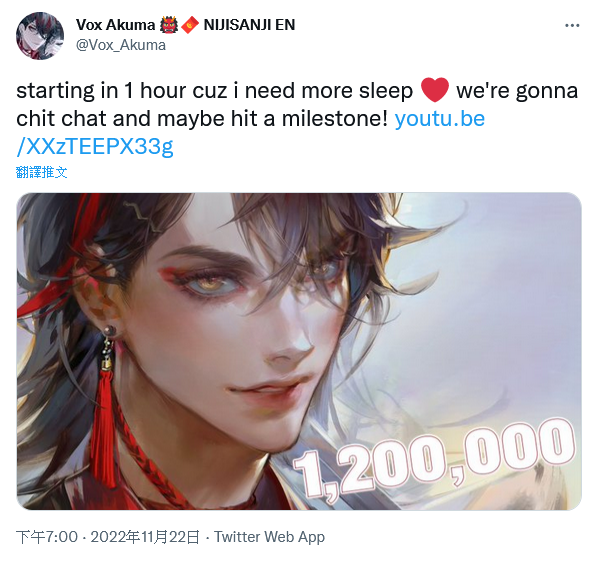This screenshot has width=598, height=563.
Task: Click the red ogre mask emoji
Action: [169, 25]
